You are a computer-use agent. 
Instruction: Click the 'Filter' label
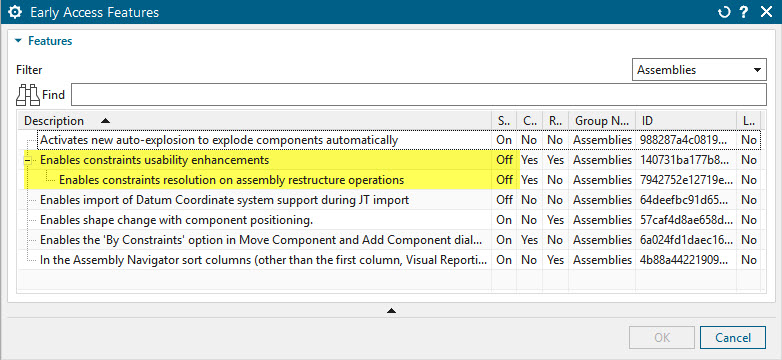coord(29,70)
